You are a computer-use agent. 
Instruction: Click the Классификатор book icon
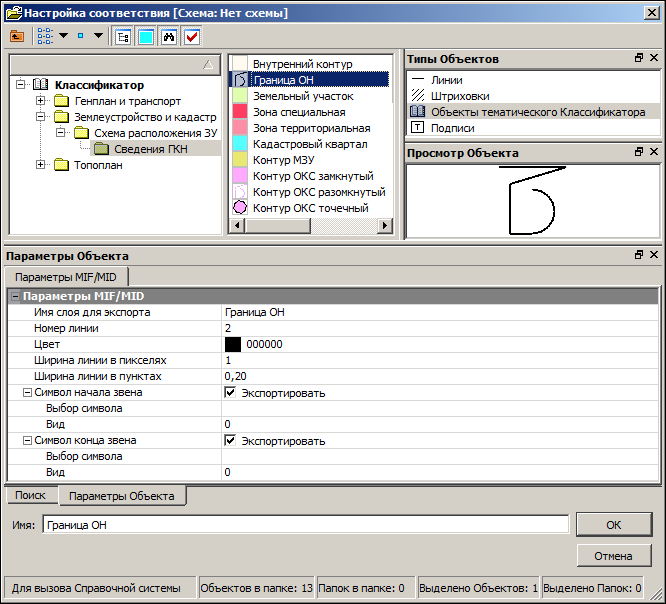click(40, 85)
